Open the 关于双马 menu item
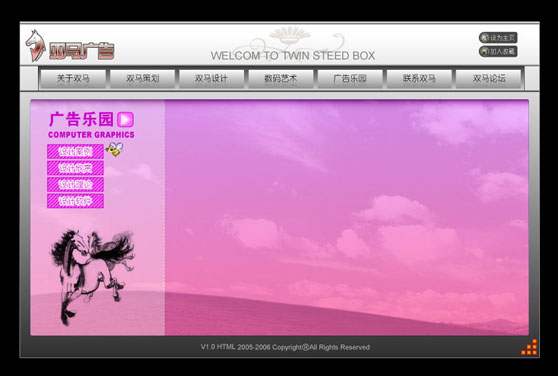 point(73,78)
